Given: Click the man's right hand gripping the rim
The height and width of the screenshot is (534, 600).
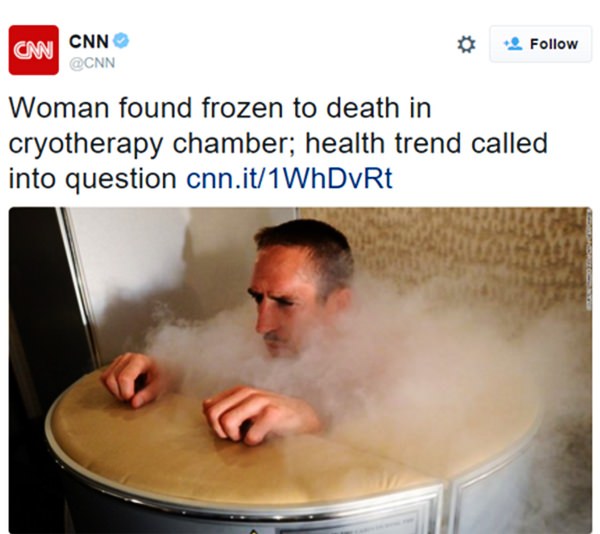Looking at the screenshot, I should click(129, 379).
